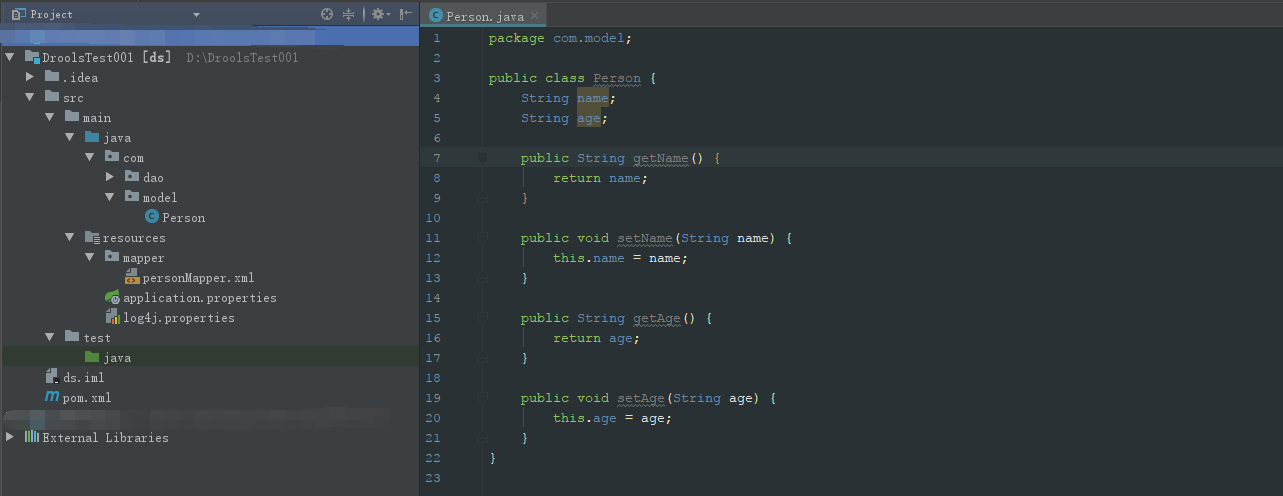Click line number 23 in the gutter
Image resolution: width=1283 pixels, height=496 pixels.
(432, 478)
